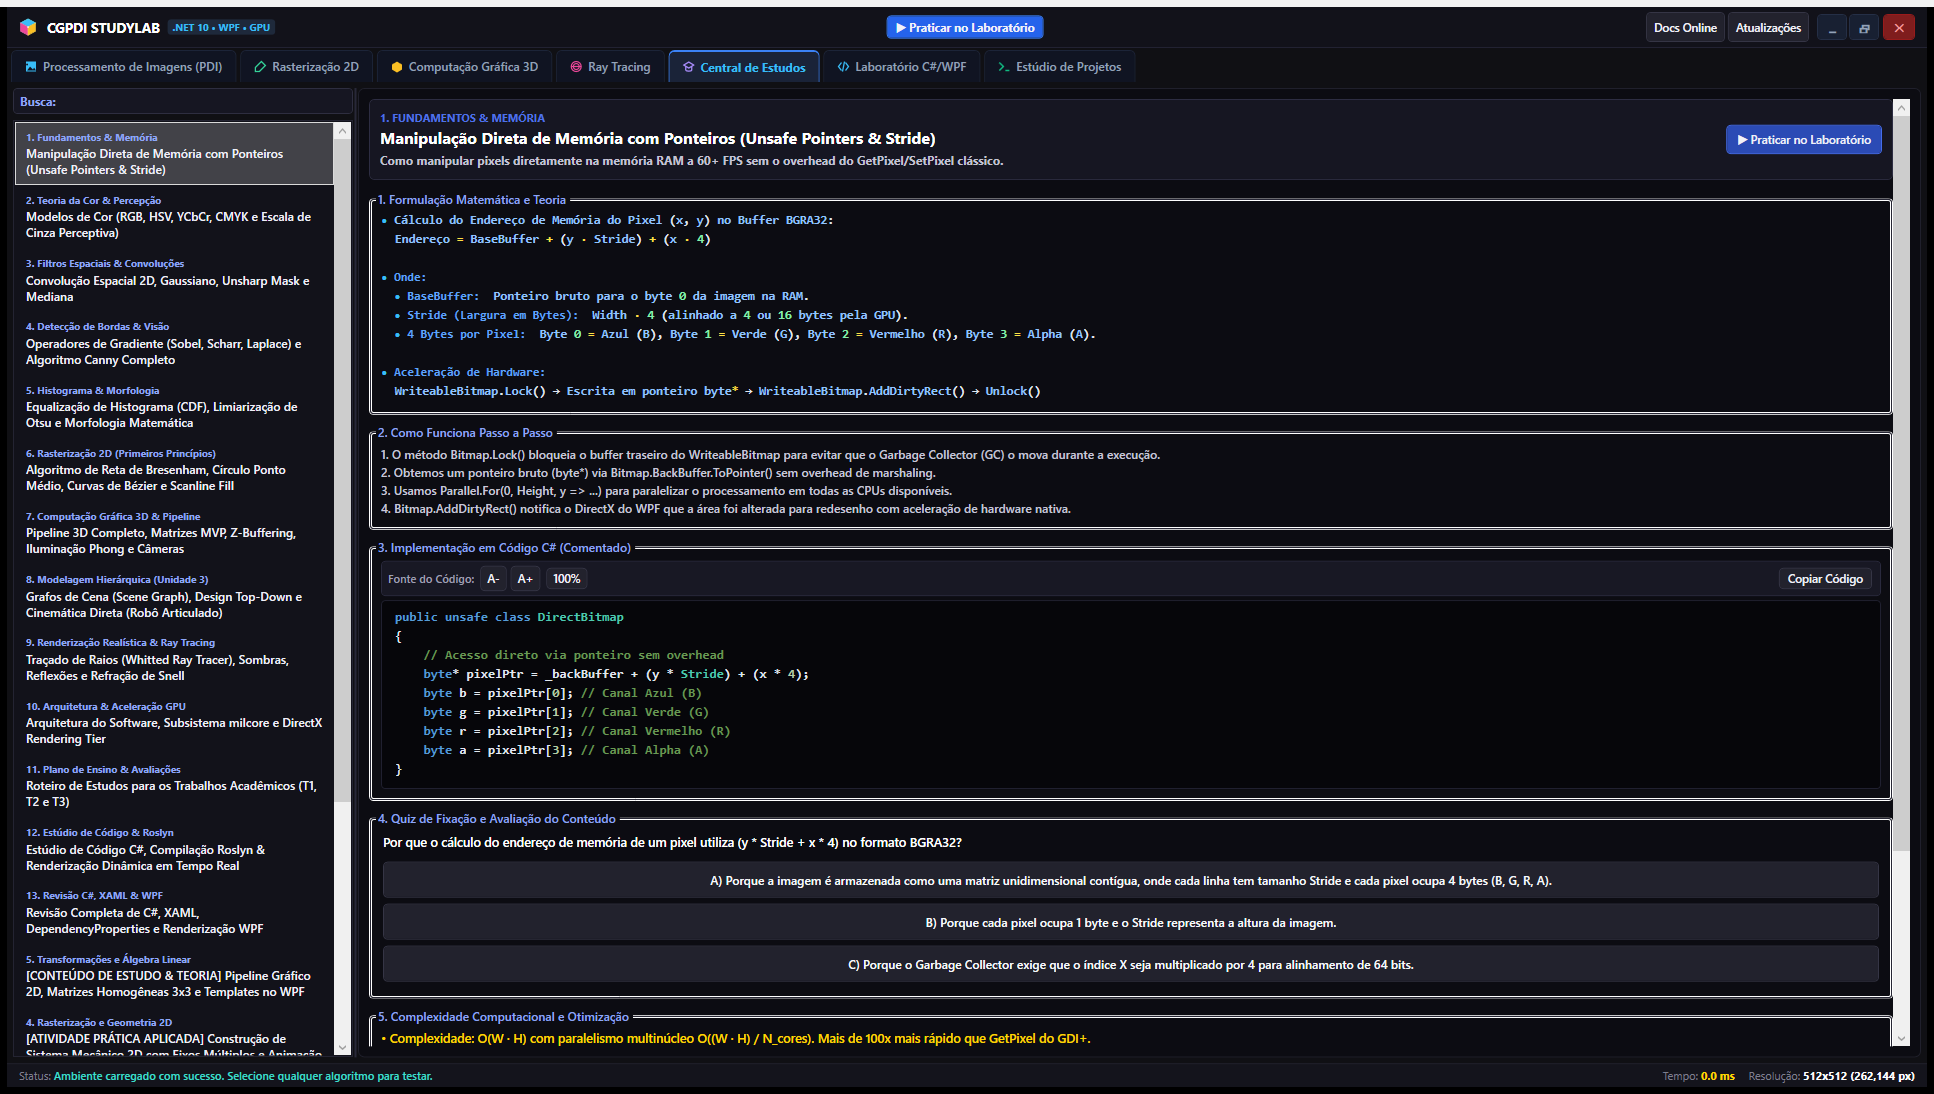Click the .NET 10 • WPF • GPU badge
This screenshot has width=1934, height=1094.
221,27
